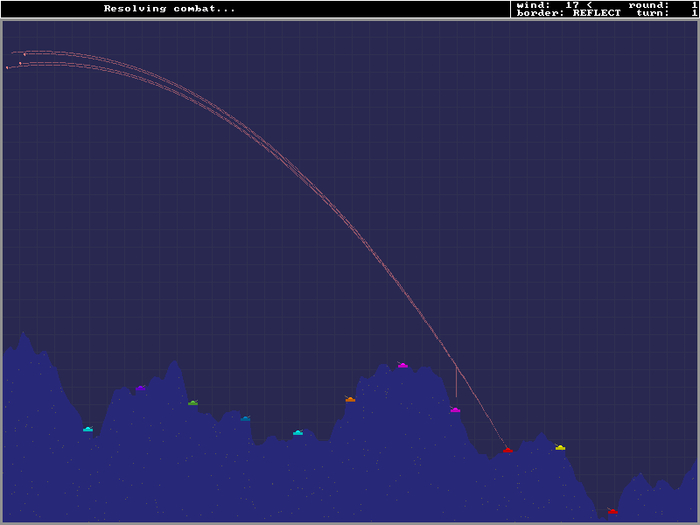700x525 pixels.
Task: Click the cyan tank in center valley
Action: tap(298, 433)
